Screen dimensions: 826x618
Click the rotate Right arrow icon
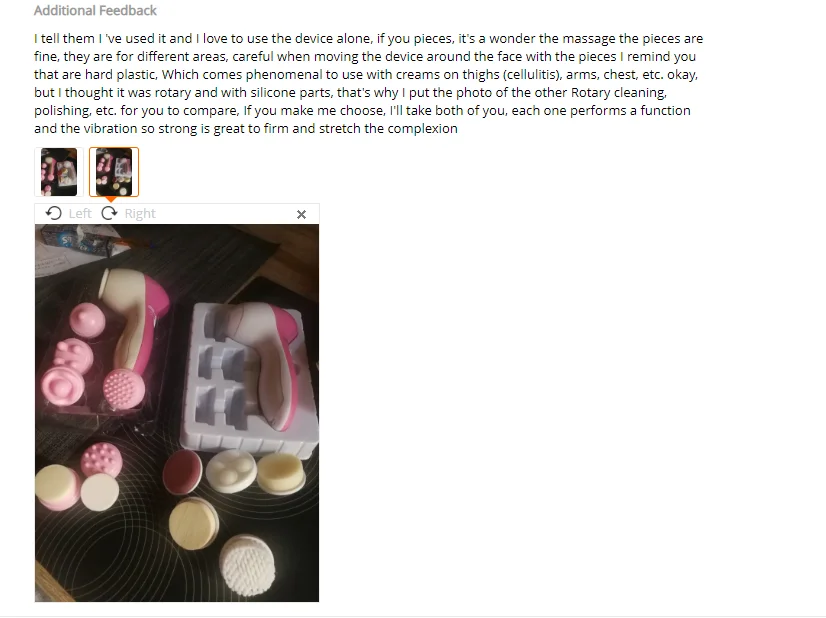[x=110, y=213]
